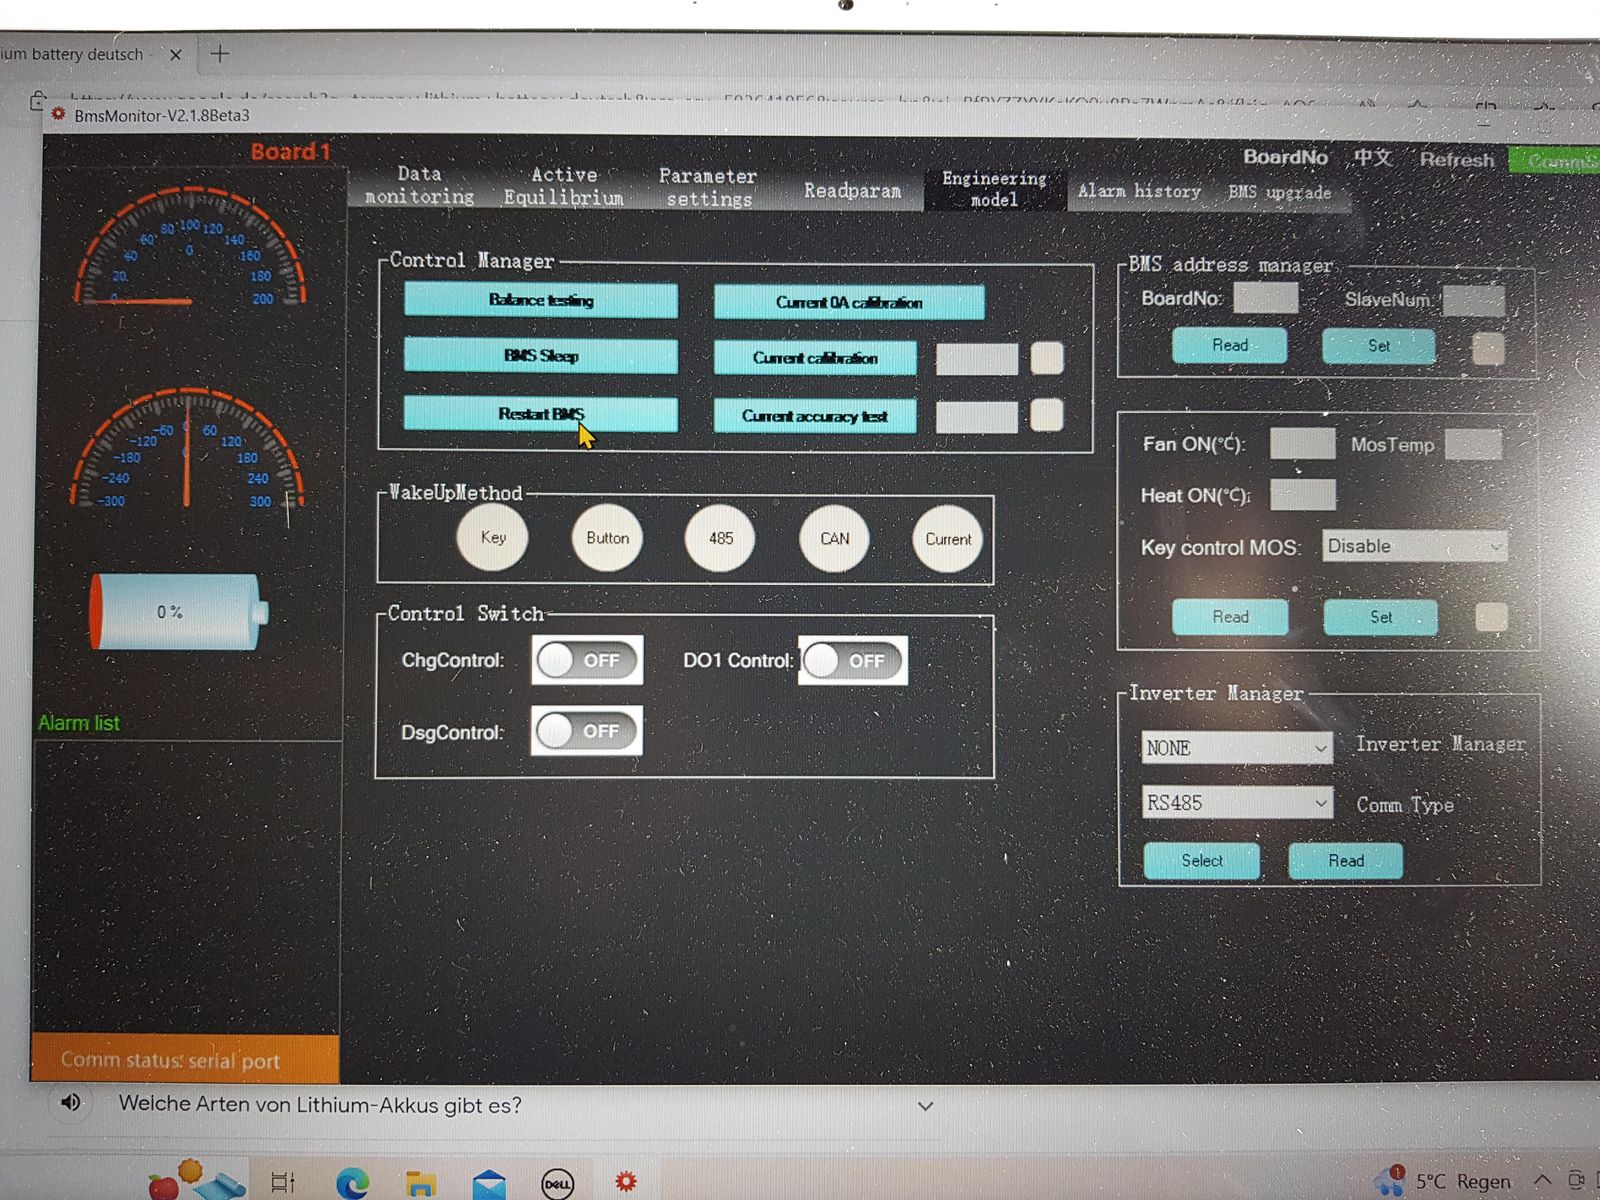The width and height of the screenshot is (1600, 1200).
Task: Toggle the ChgControl switch
Action: pos(587,661)
